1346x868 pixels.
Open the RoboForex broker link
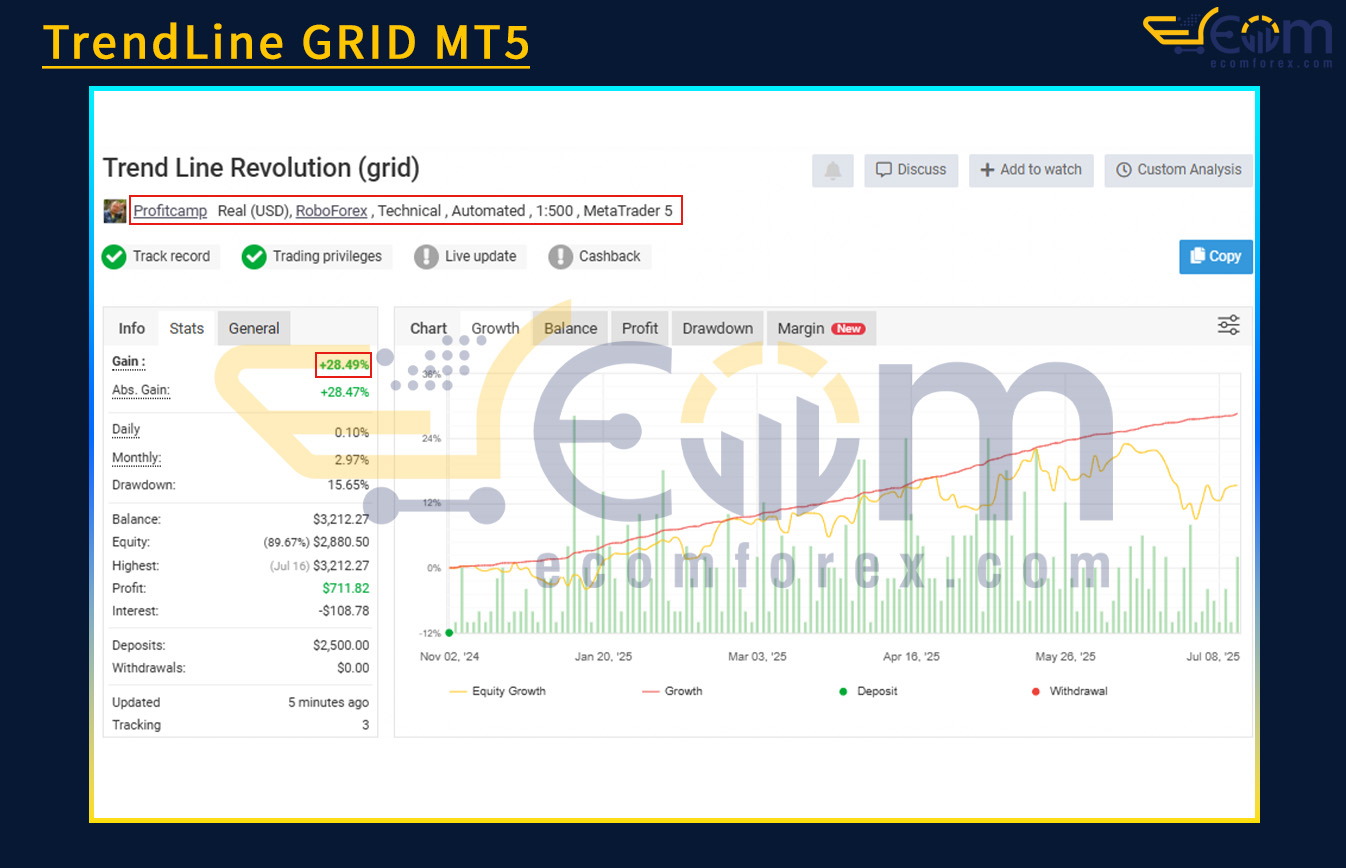(x=331, y=211)
